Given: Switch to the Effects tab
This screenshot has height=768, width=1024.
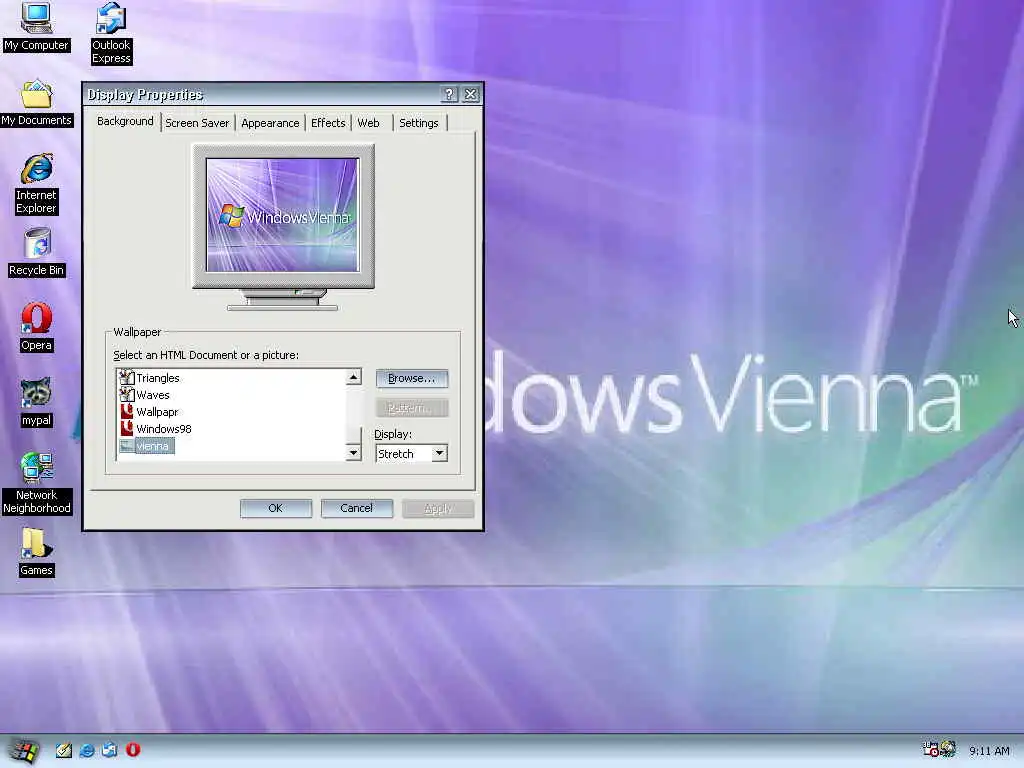Looking at the screenshot, I should 328,123.
